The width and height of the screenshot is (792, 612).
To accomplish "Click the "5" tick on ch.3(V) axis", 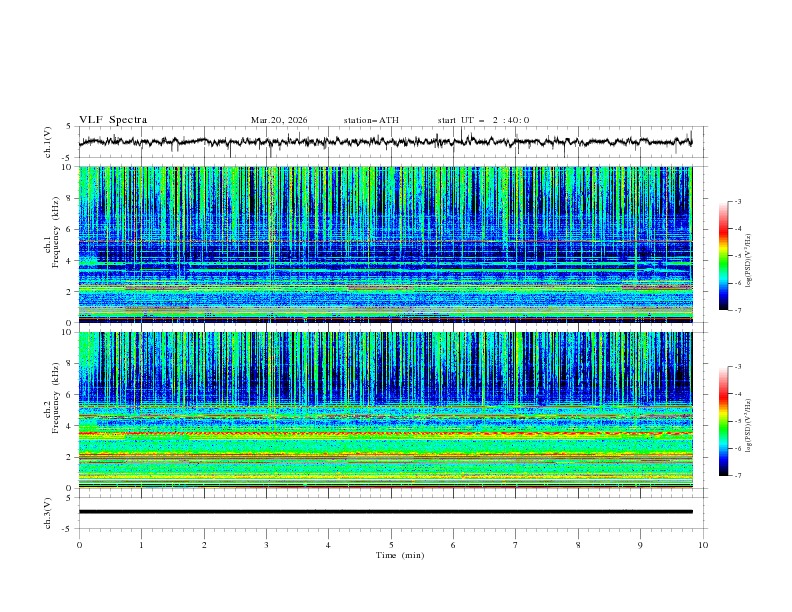I will pos(69,498).
